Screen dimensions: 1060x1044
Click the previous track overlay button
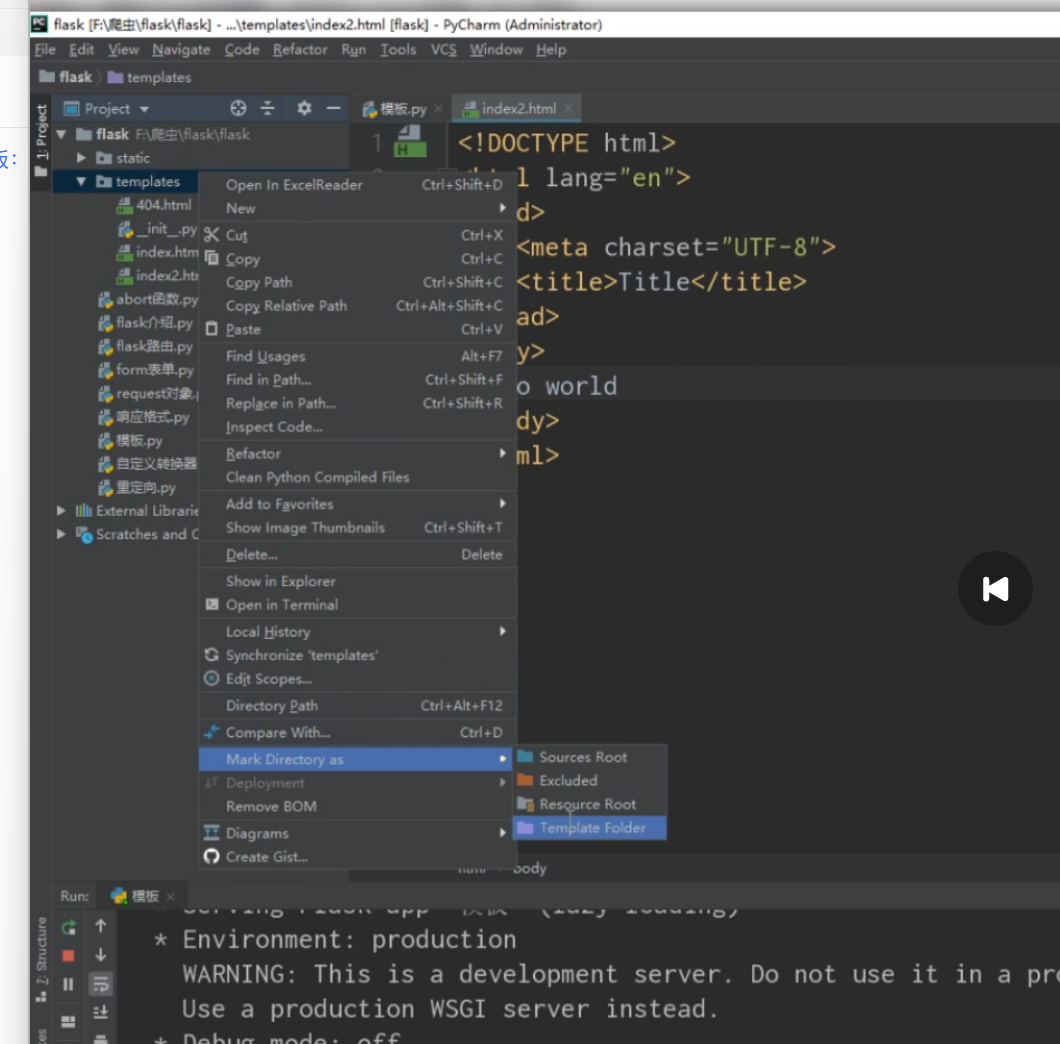995,588
